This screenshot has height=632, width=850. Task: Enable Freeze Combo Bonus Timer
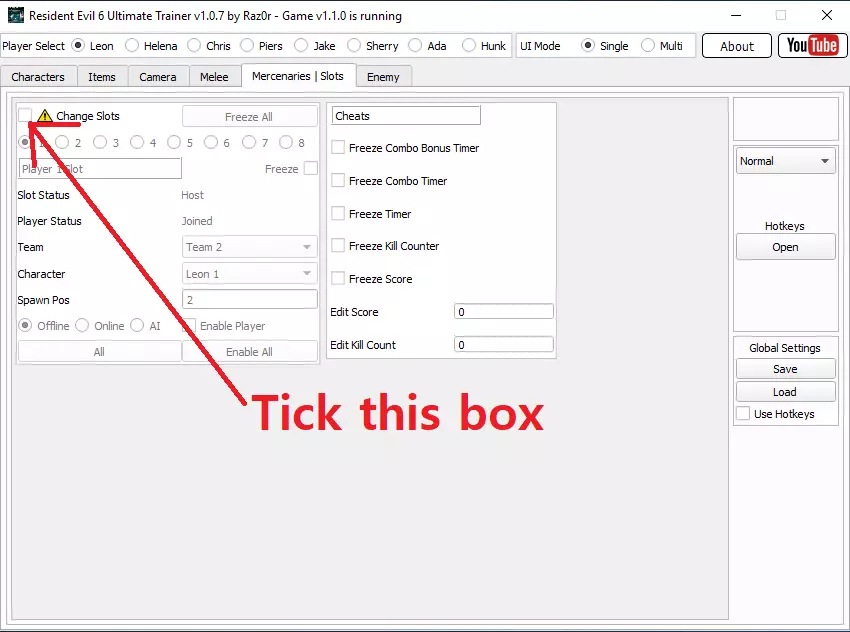pyautogui.click(x=338, y=147)
